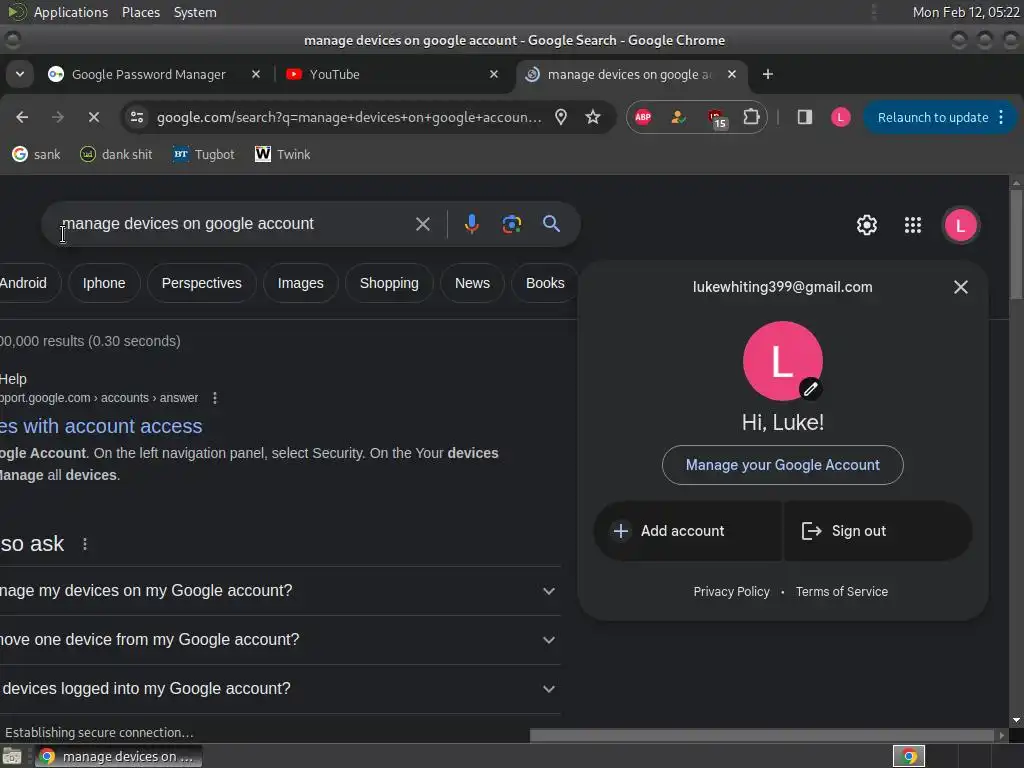
Task: Bookmark this page with the star icon
Action: tap(592, 117)
